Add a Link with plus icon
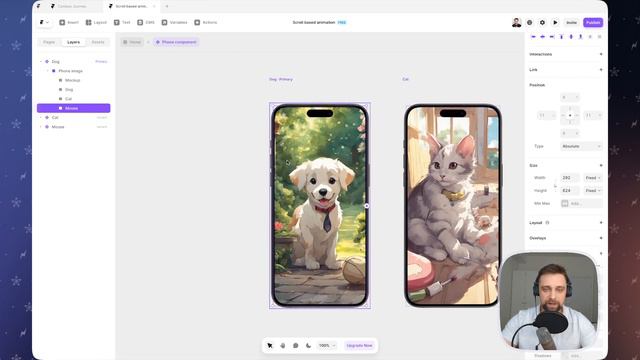Viewport: 640px width, 360px height. 601,70
